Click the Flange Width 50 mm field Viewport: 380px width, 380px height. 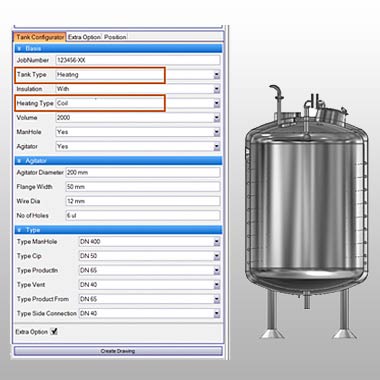(x=143, y=187)
